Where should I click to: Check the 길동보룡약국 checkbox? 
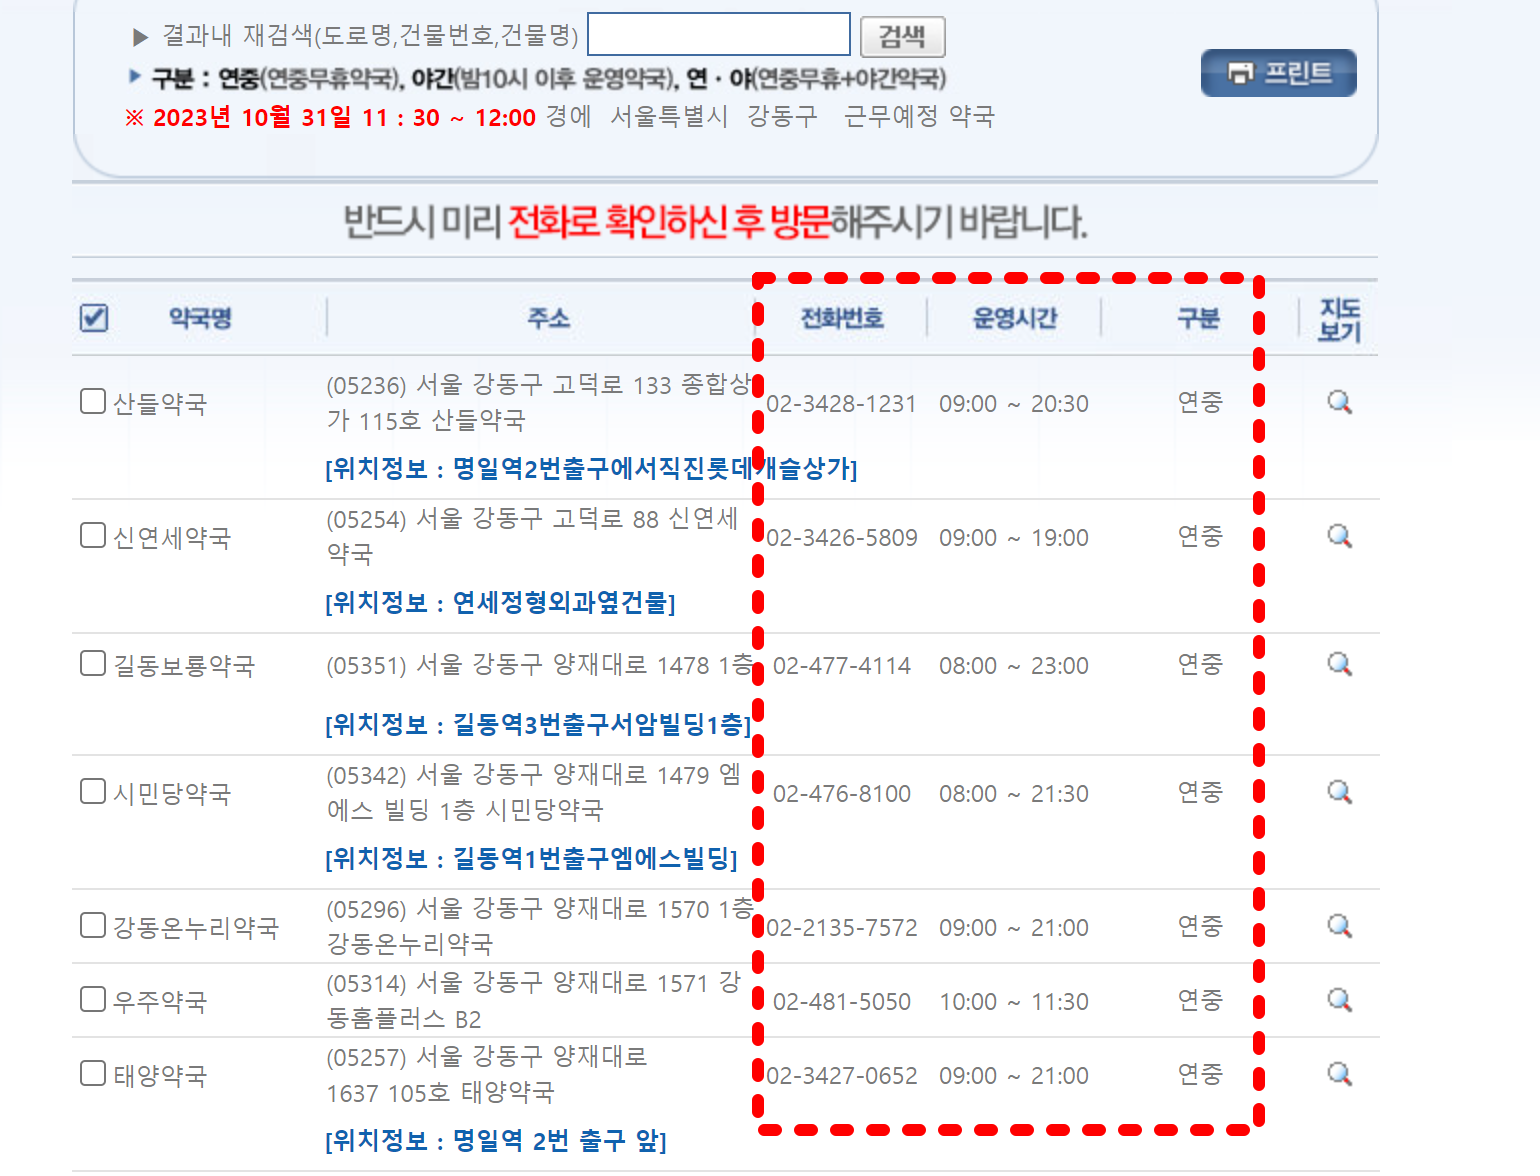click(93, 663)
